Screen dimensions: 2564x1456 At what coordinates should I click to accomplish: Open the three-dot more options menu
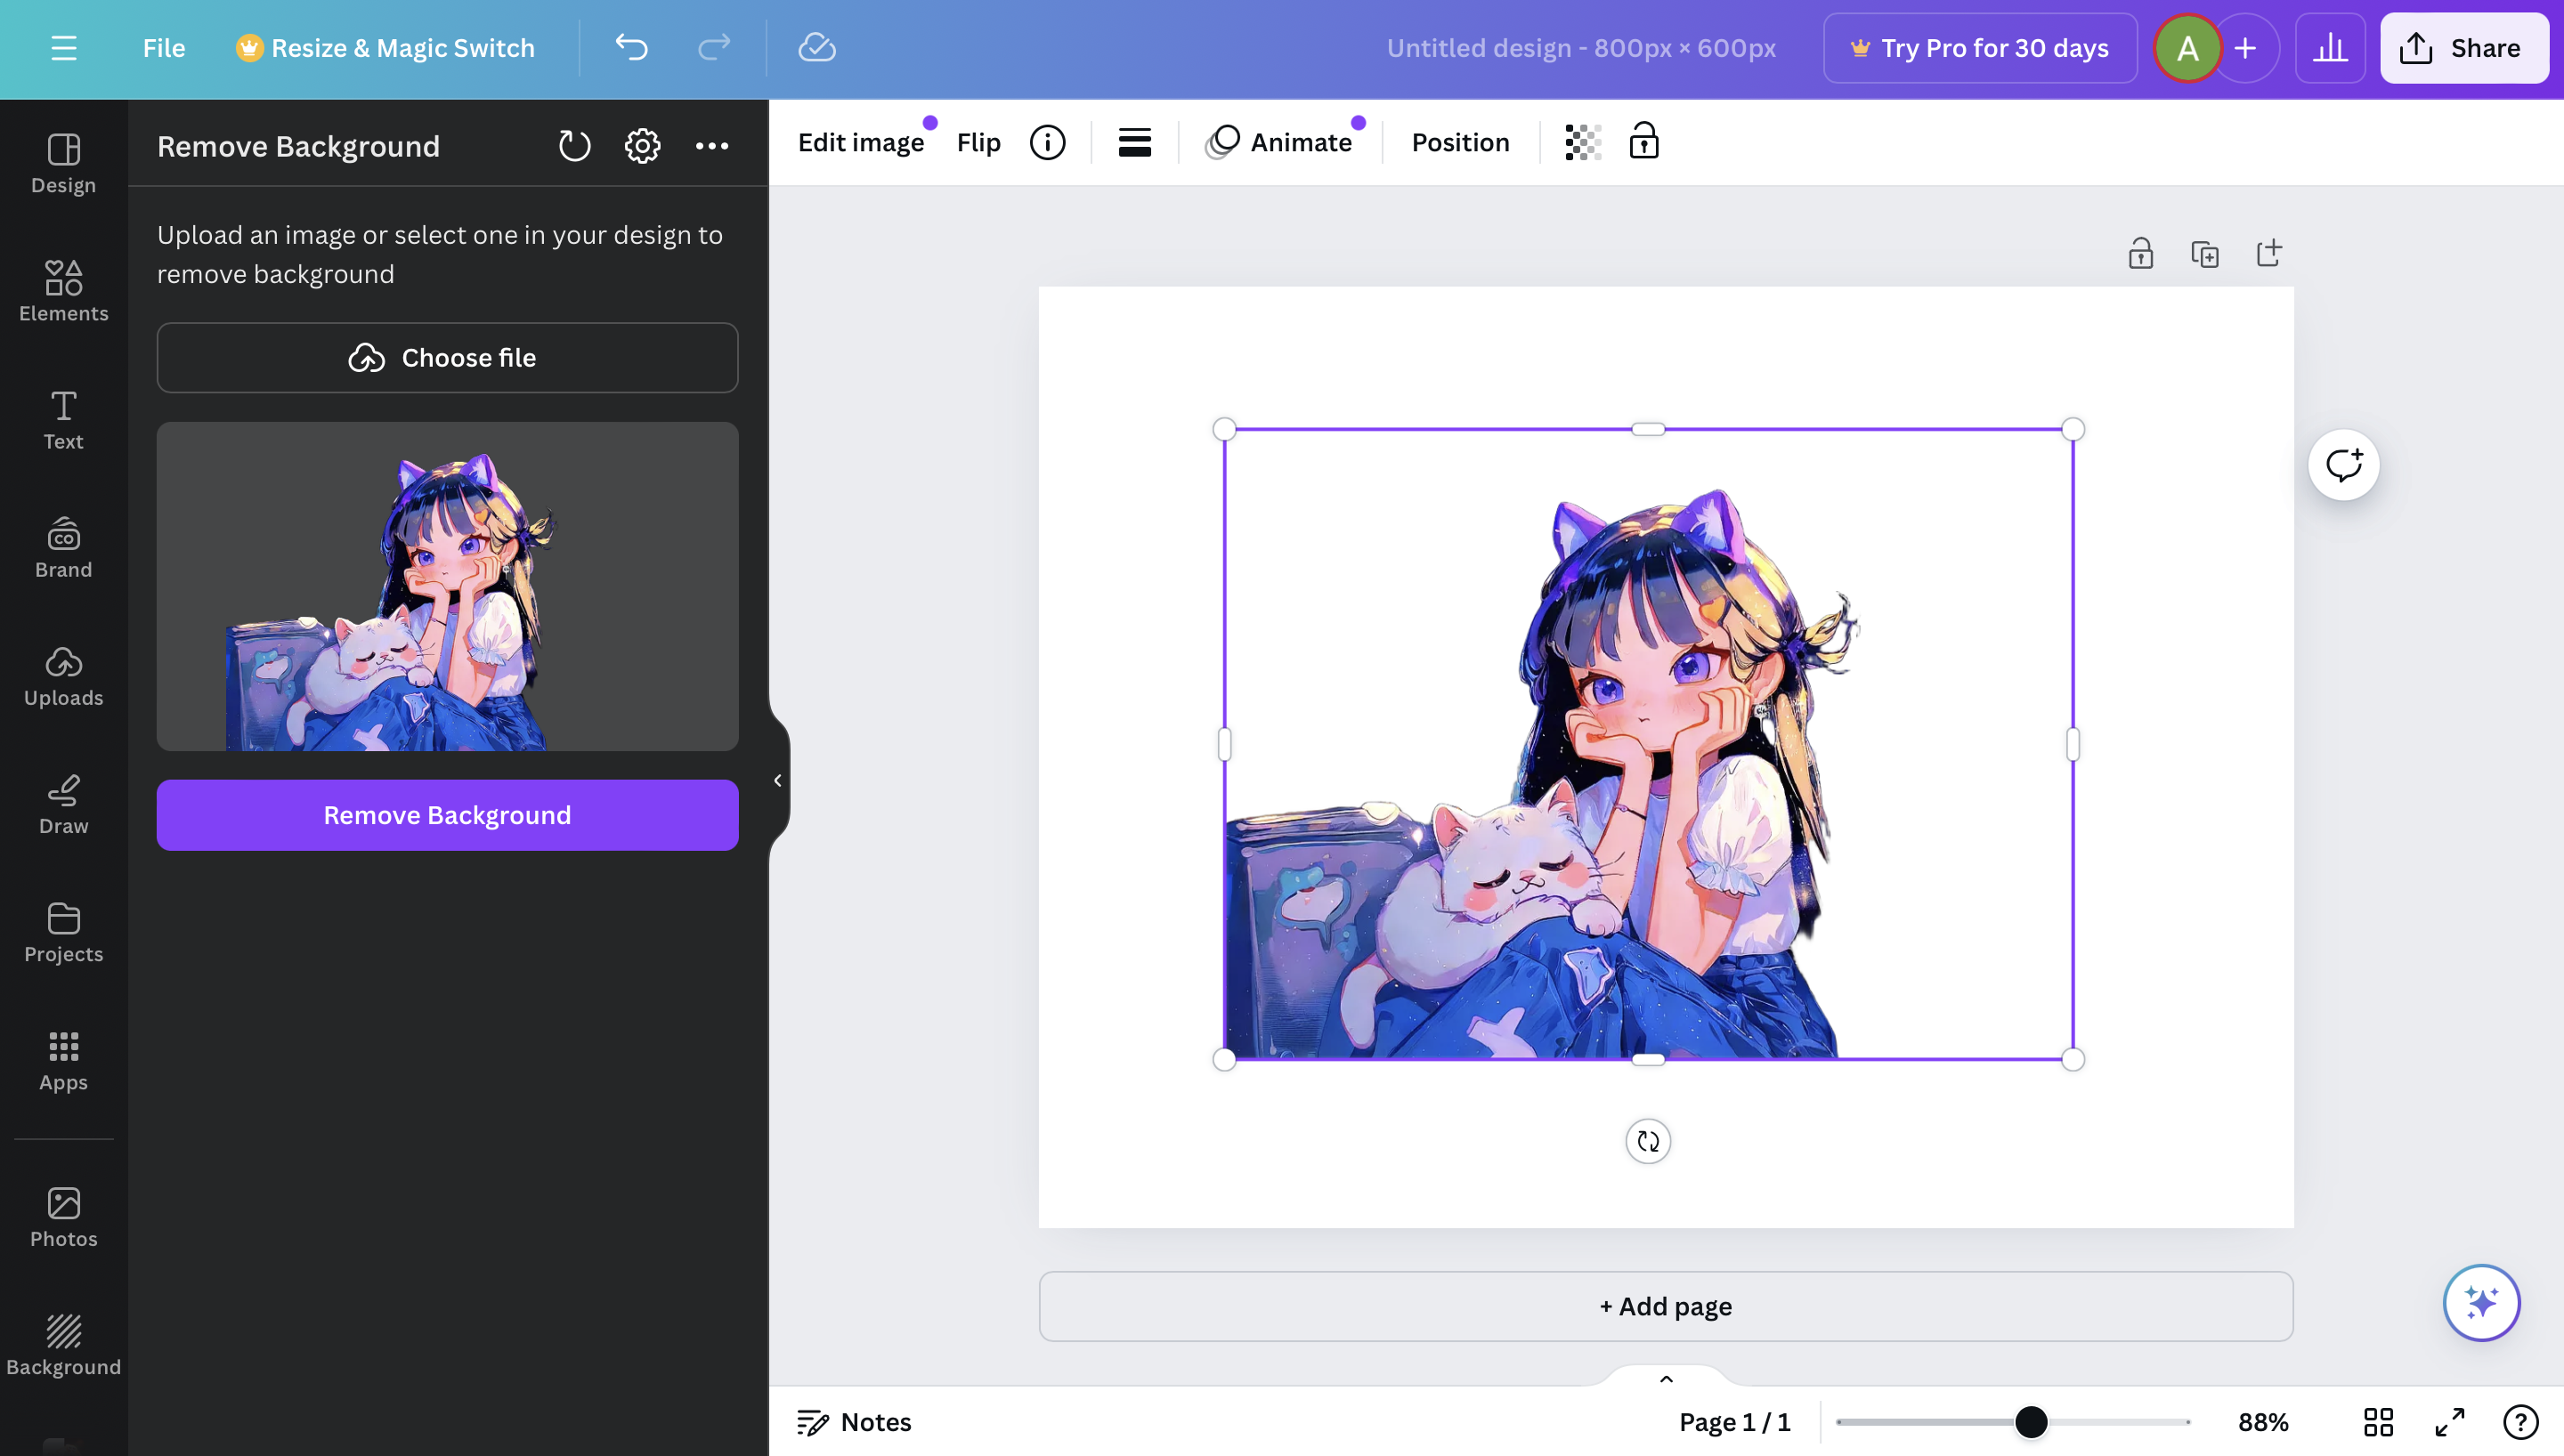711,146
